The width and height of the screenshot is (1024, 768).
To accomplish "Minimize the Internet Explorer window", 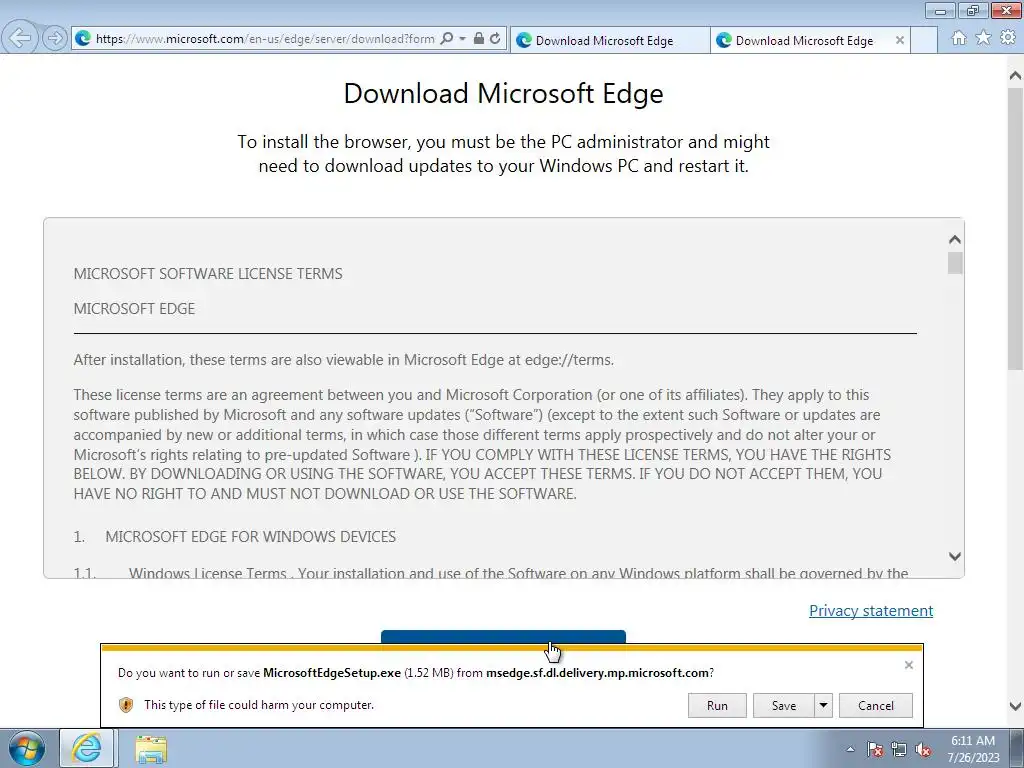I will [940, 10].
